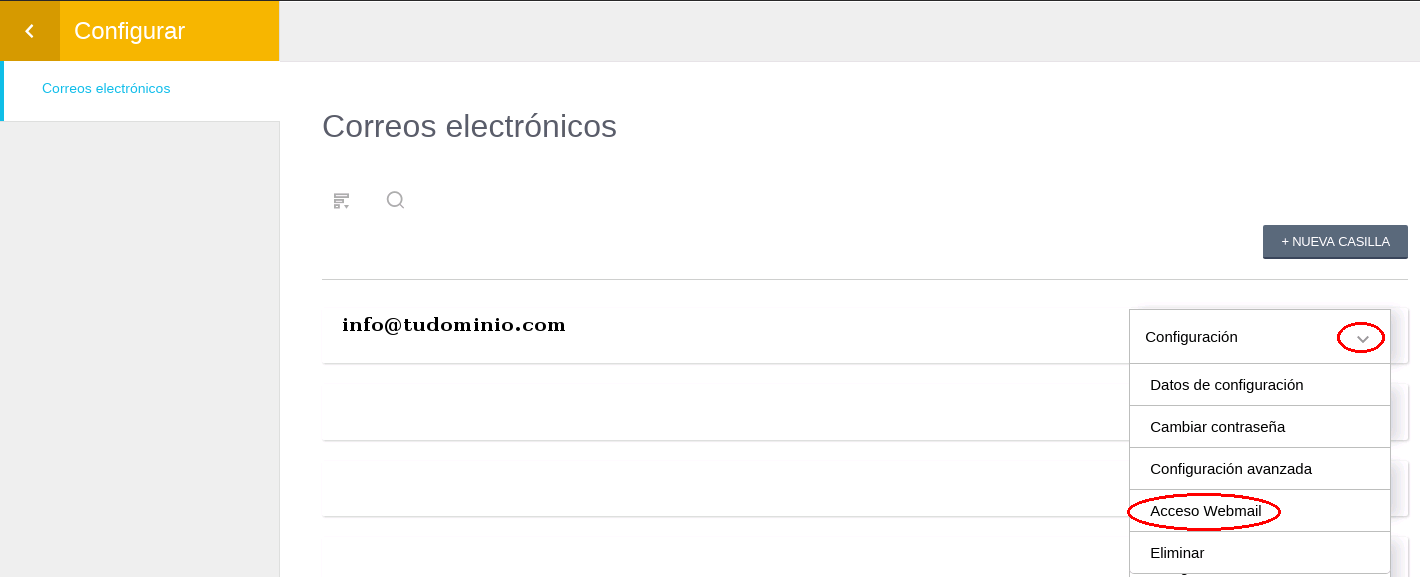Create mailbox with + NUEVA CASILLA button

[x=1335, y=242]
